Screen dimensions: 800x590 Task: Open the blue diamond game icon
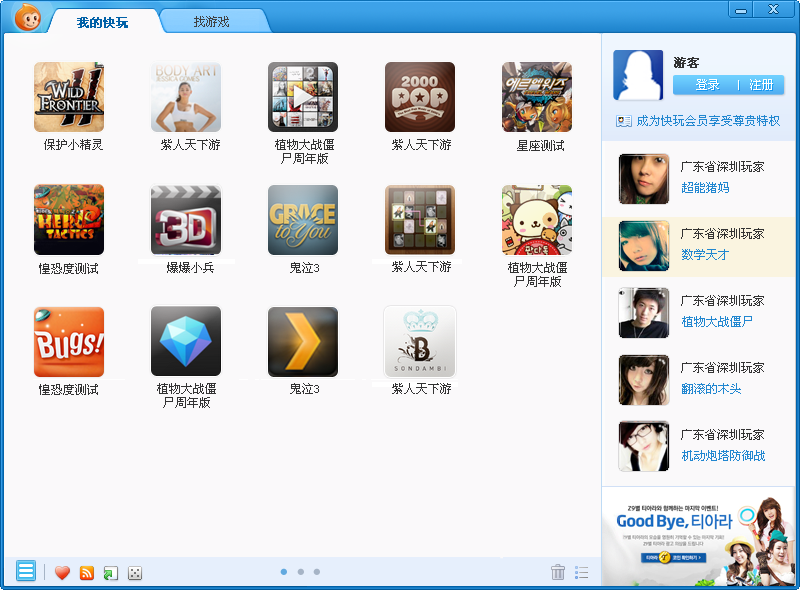(x=186, y=341)
